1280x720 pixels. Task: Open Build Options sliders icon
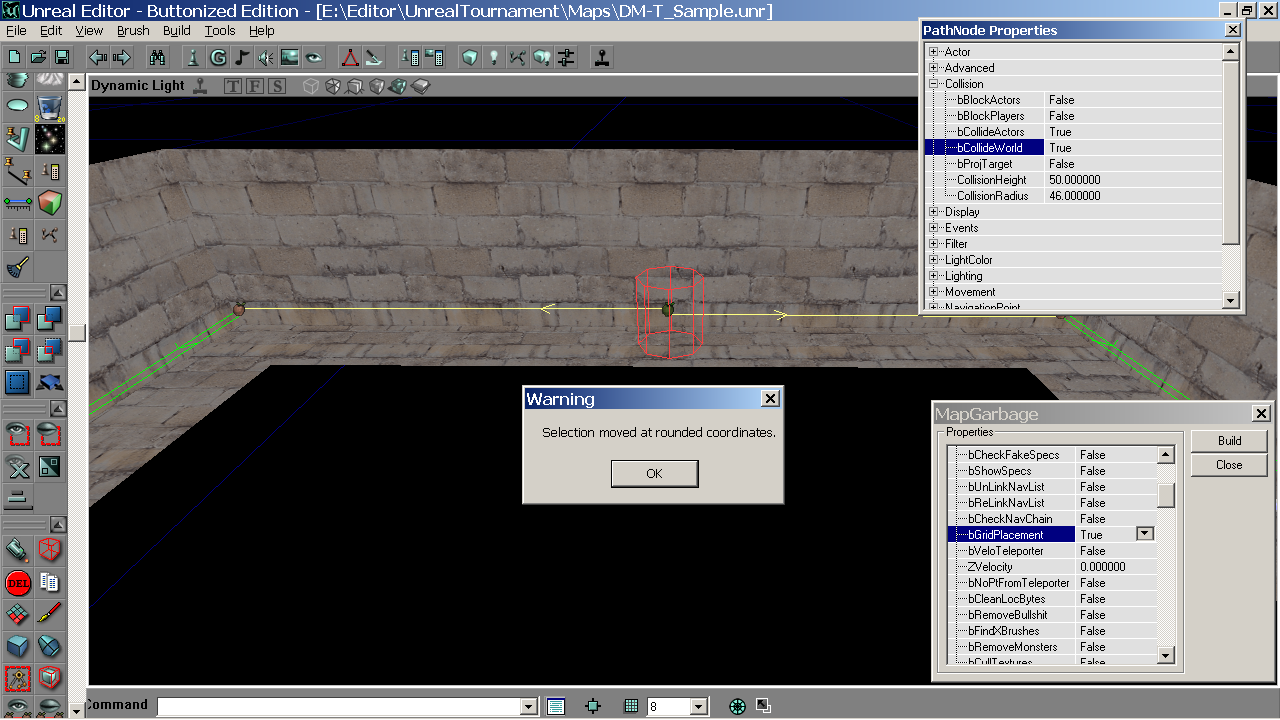coord(566,57)
